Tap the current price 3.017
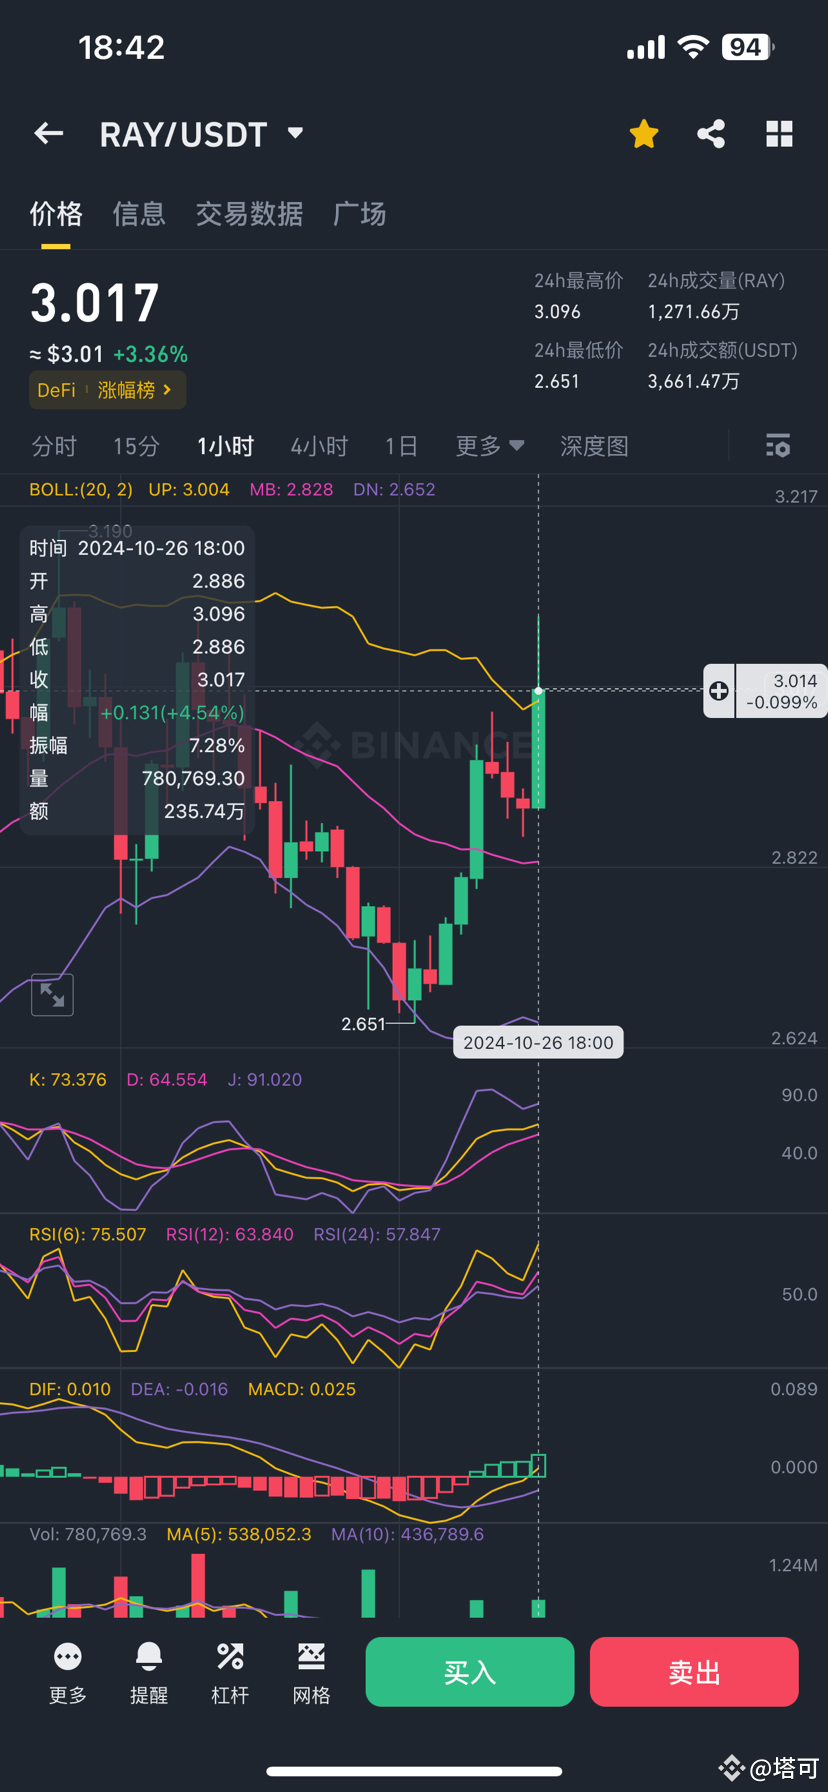The width and height of the screenshot is (828, 1792). [x=95, y=303]
